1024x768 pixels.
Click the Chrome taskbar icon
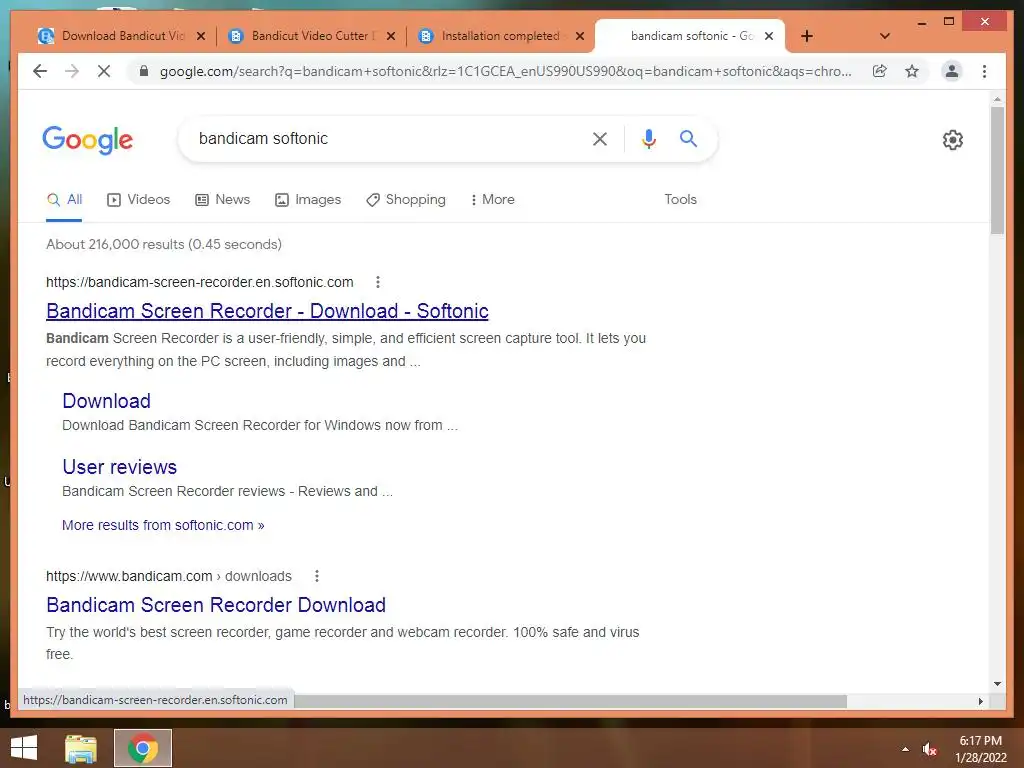coord(143,748)
